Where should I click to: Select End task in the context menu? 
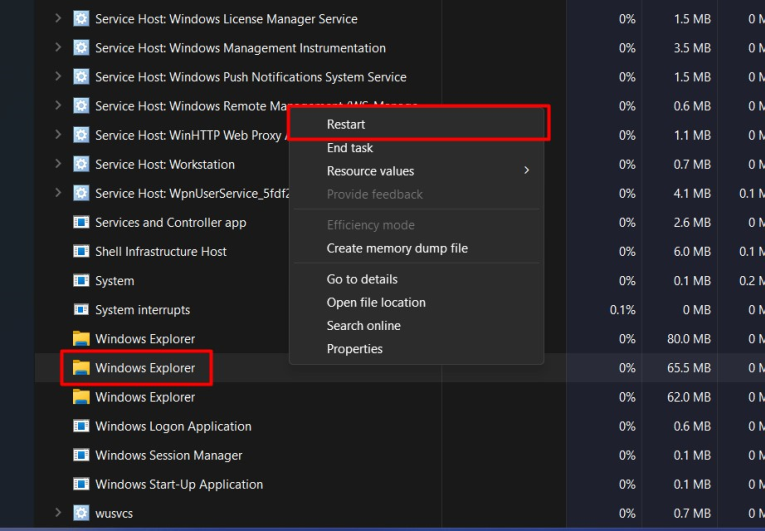pos(350,148)
